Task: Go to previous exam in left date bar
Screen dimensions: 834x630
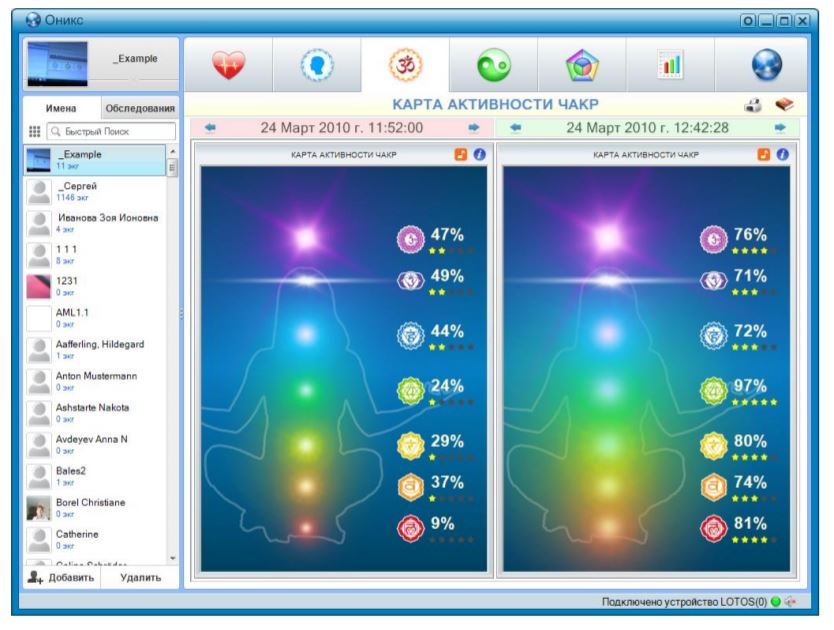Action: (209, 128)
